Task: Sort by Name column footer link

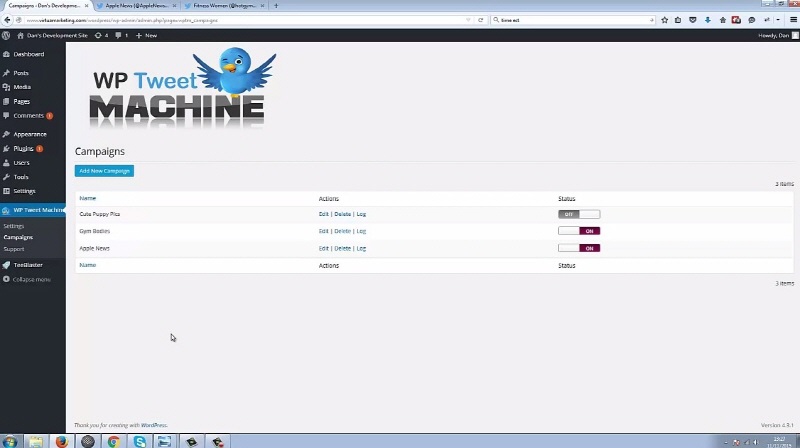Action: [x=88, y=265]
